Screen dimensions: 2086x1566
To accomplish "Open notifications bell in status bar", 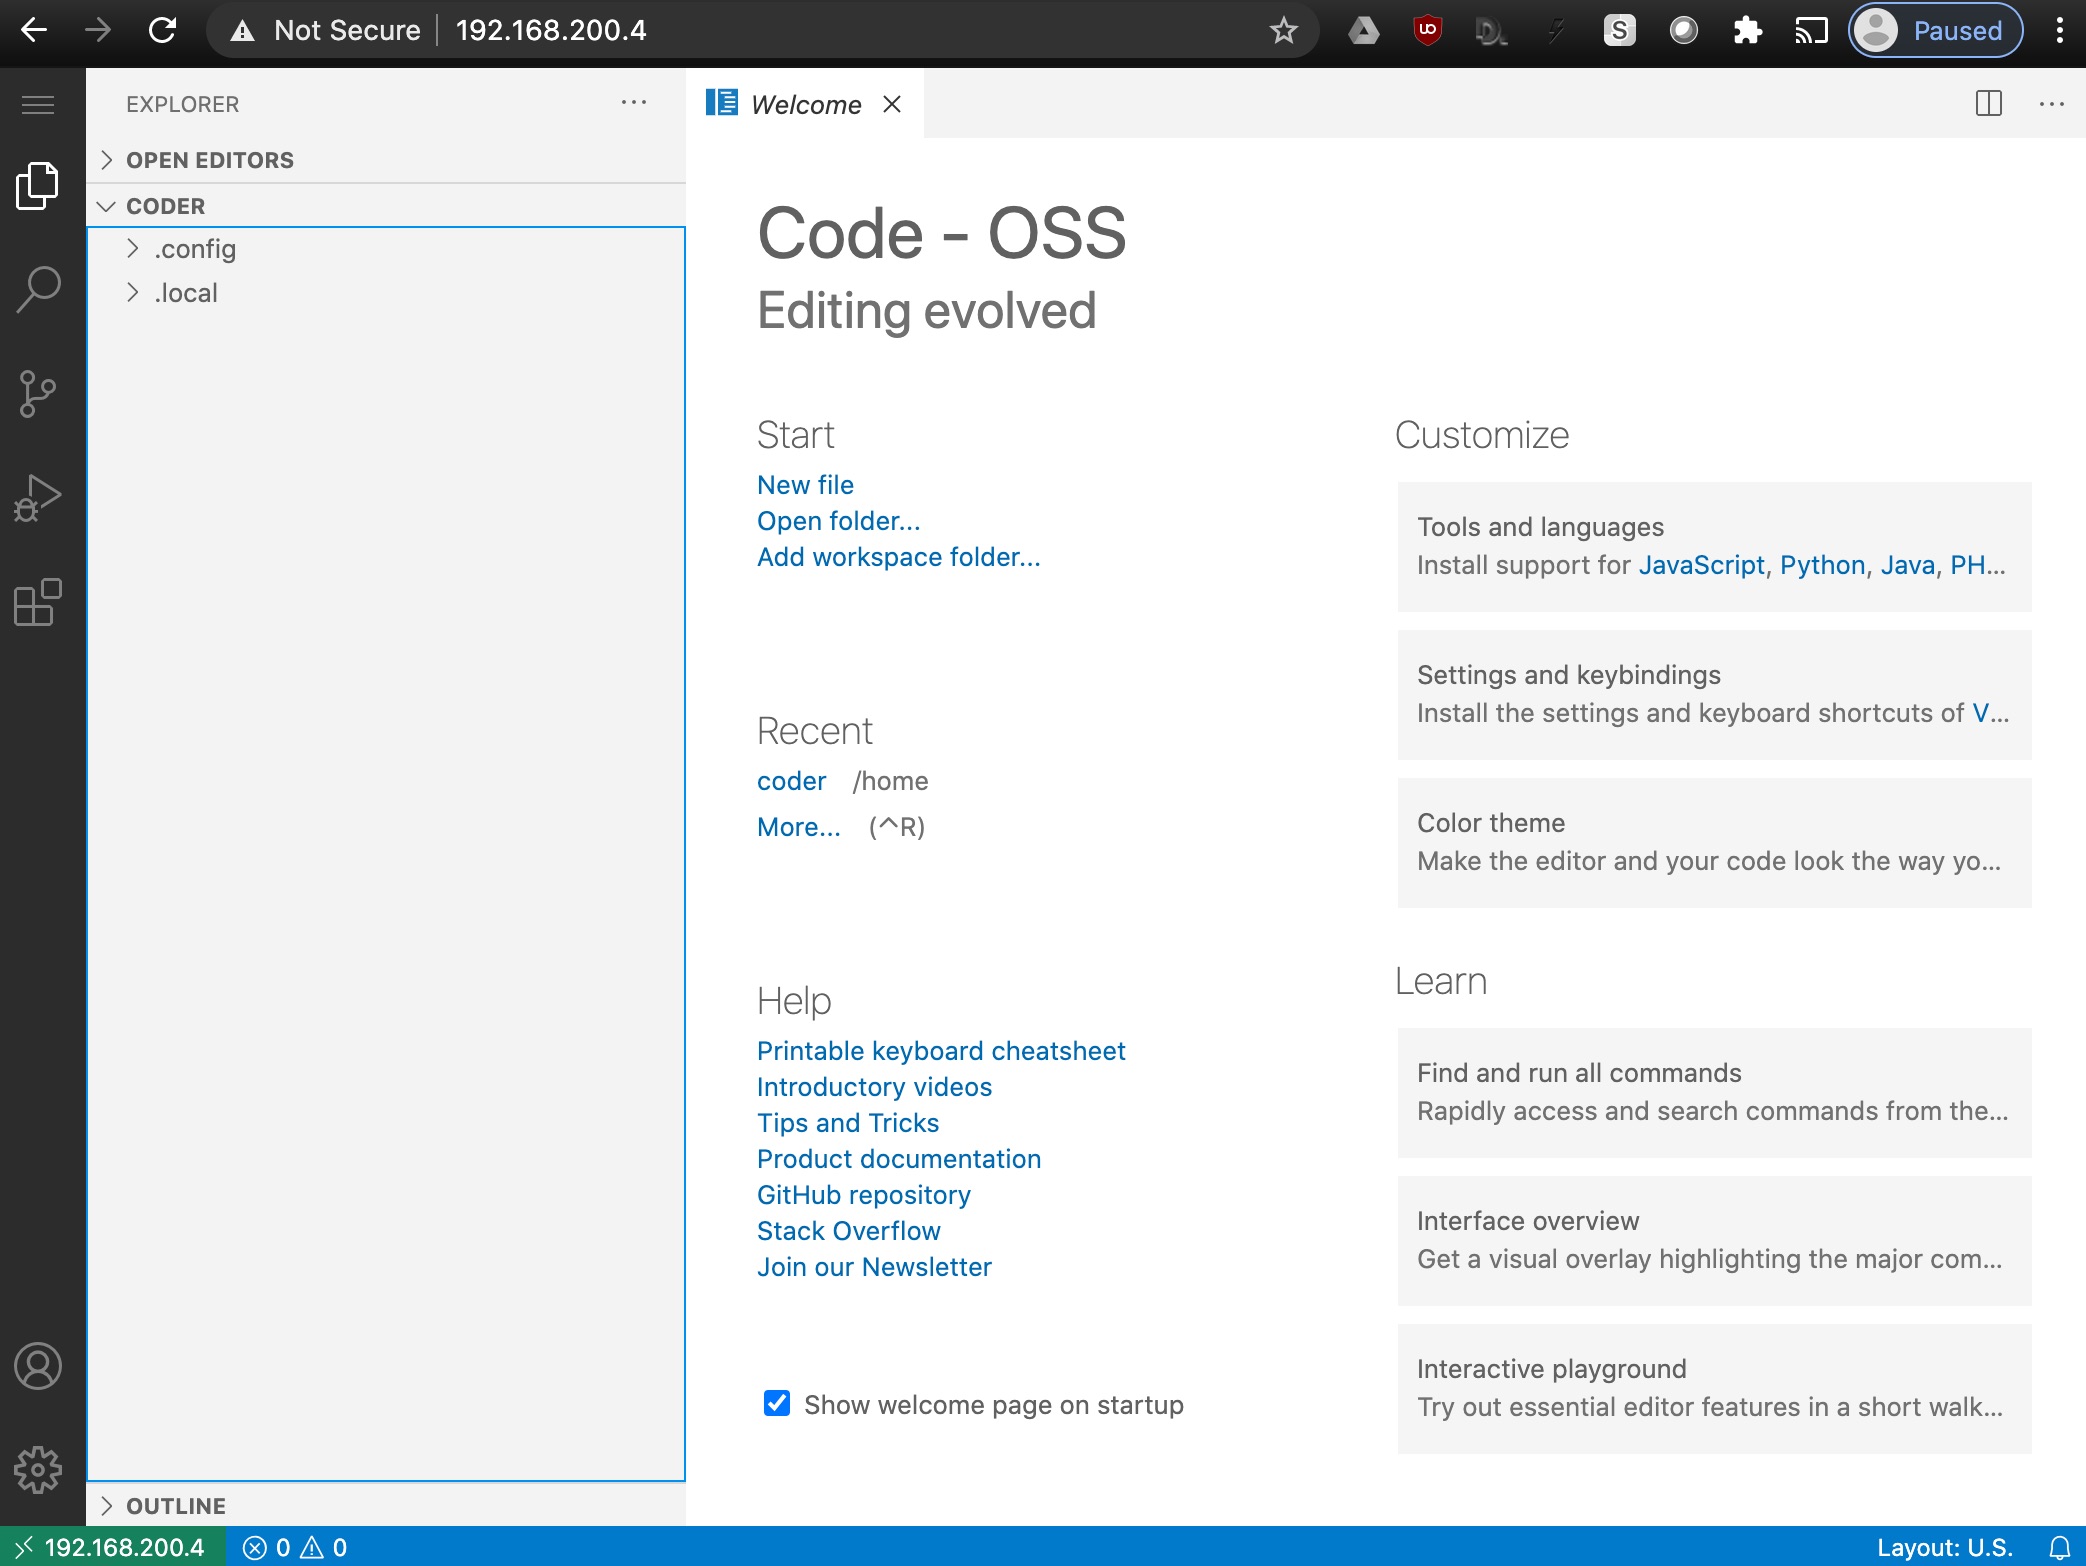I will tap(2059, 1547).
